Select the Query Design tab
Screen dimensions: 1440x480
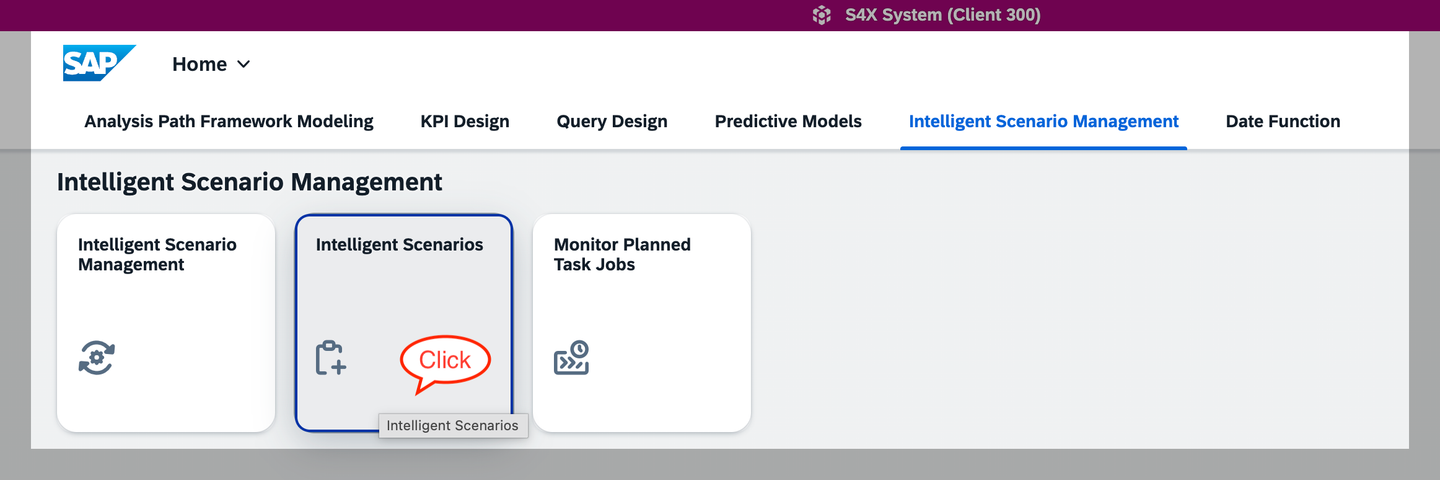tap(612, 121)
